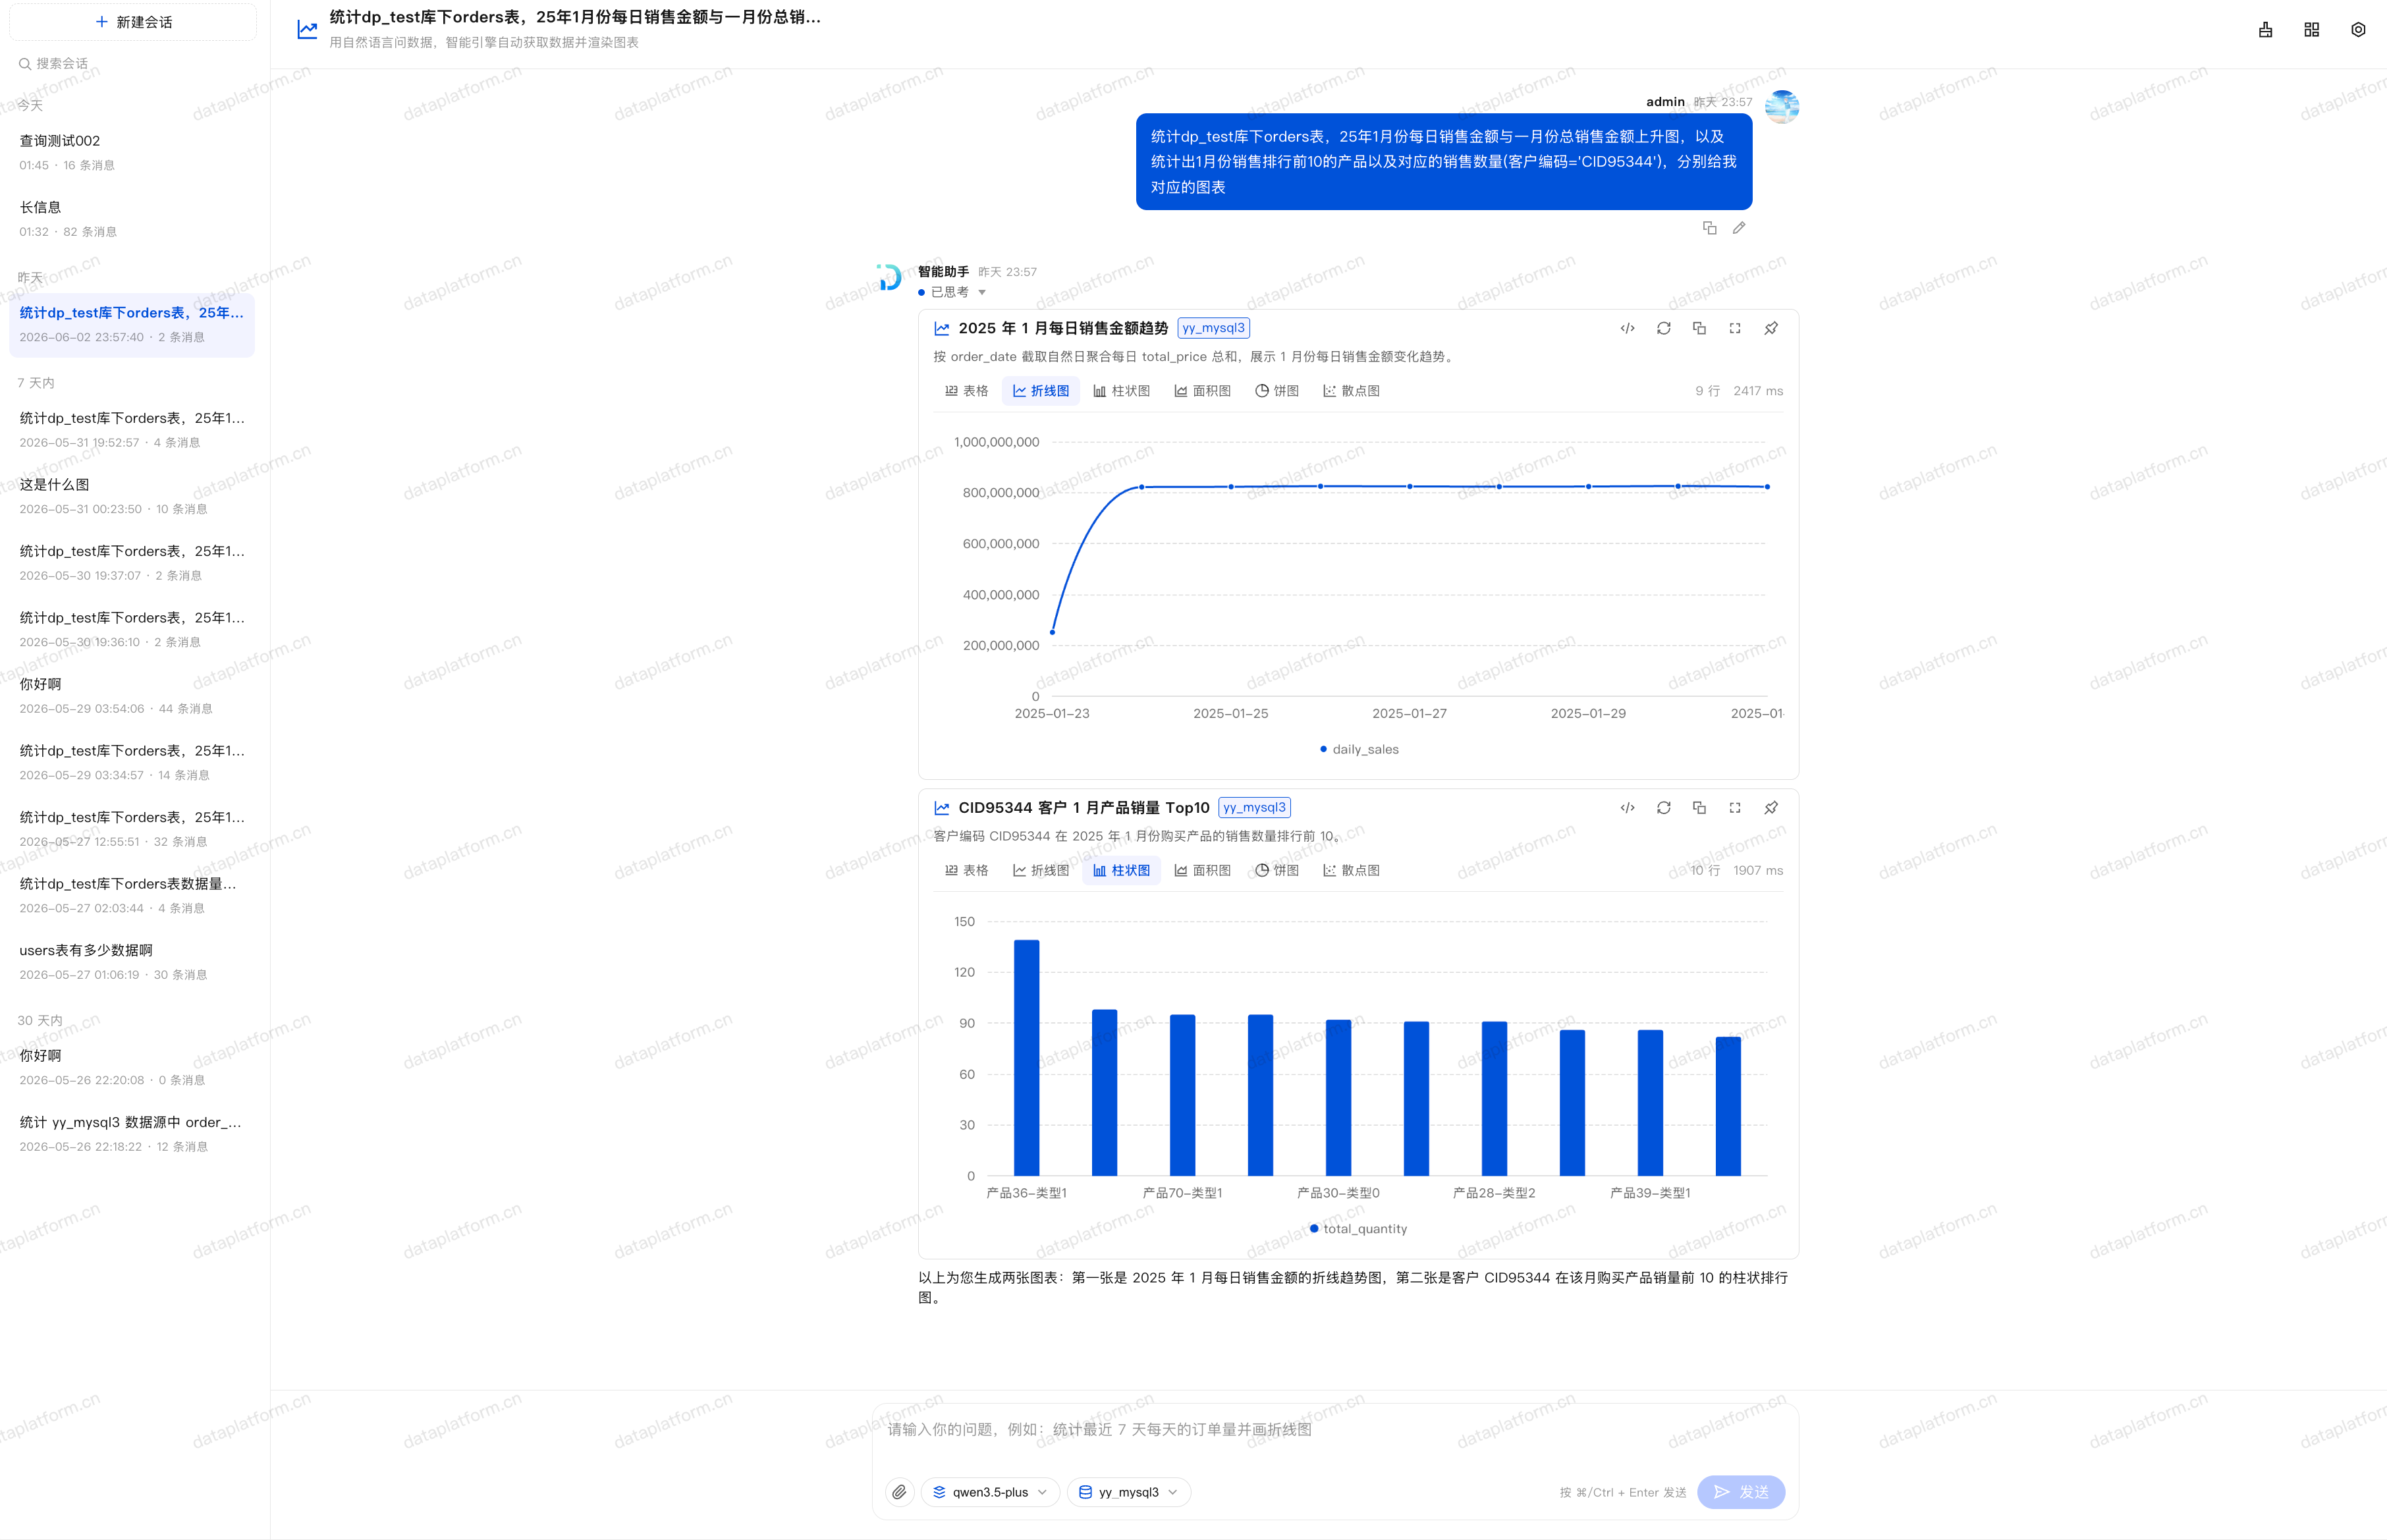
Task: Toggle total_quantity legend series
Action: coord(1359,1229)
